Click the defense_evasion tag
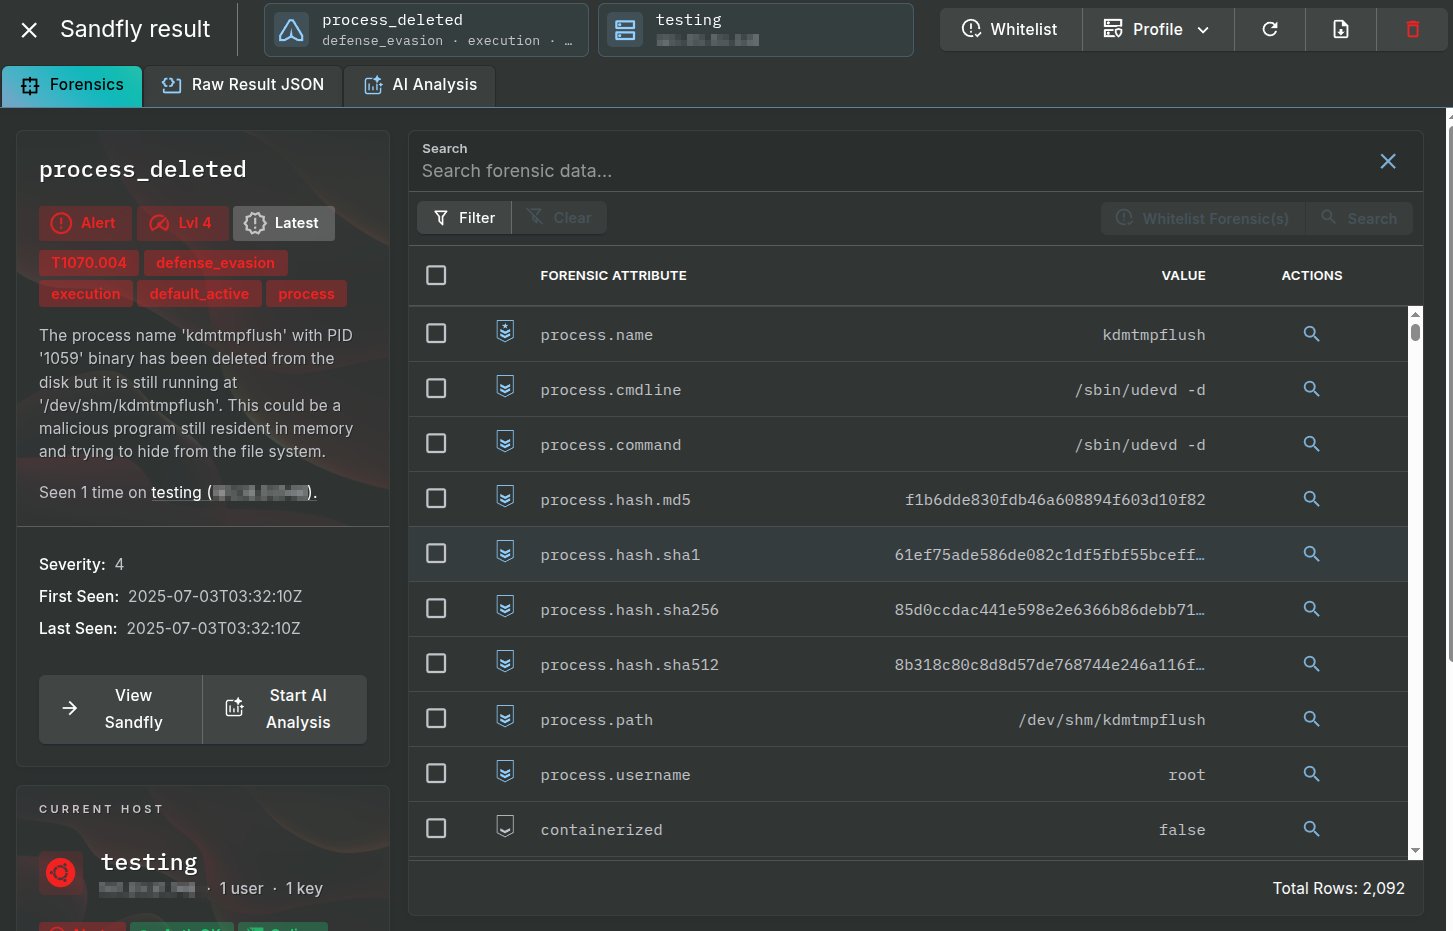The image size is (1453, 931). (215, 263)
